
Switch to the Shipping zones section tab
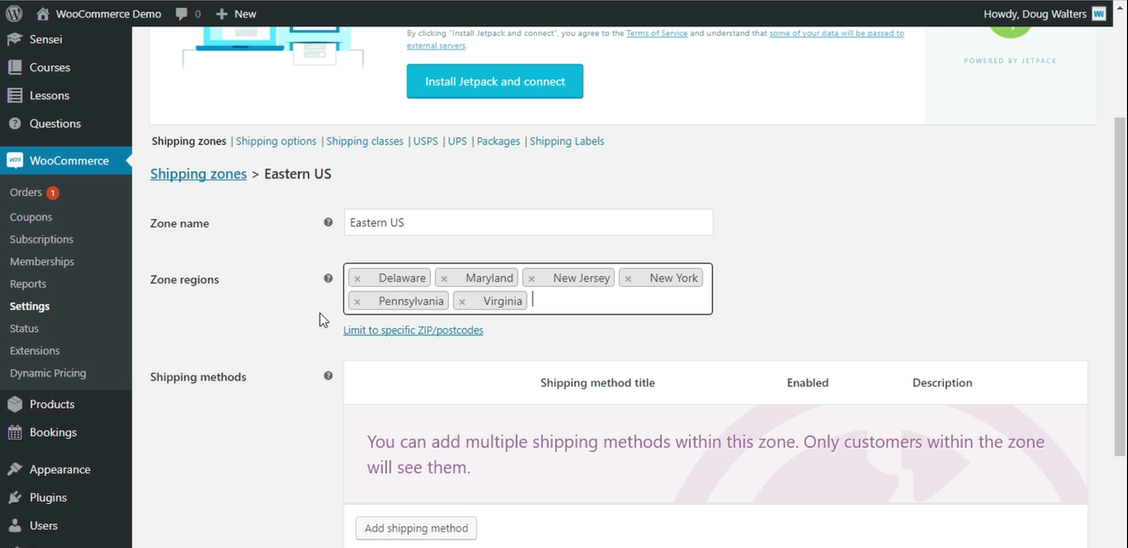(189, 141)
